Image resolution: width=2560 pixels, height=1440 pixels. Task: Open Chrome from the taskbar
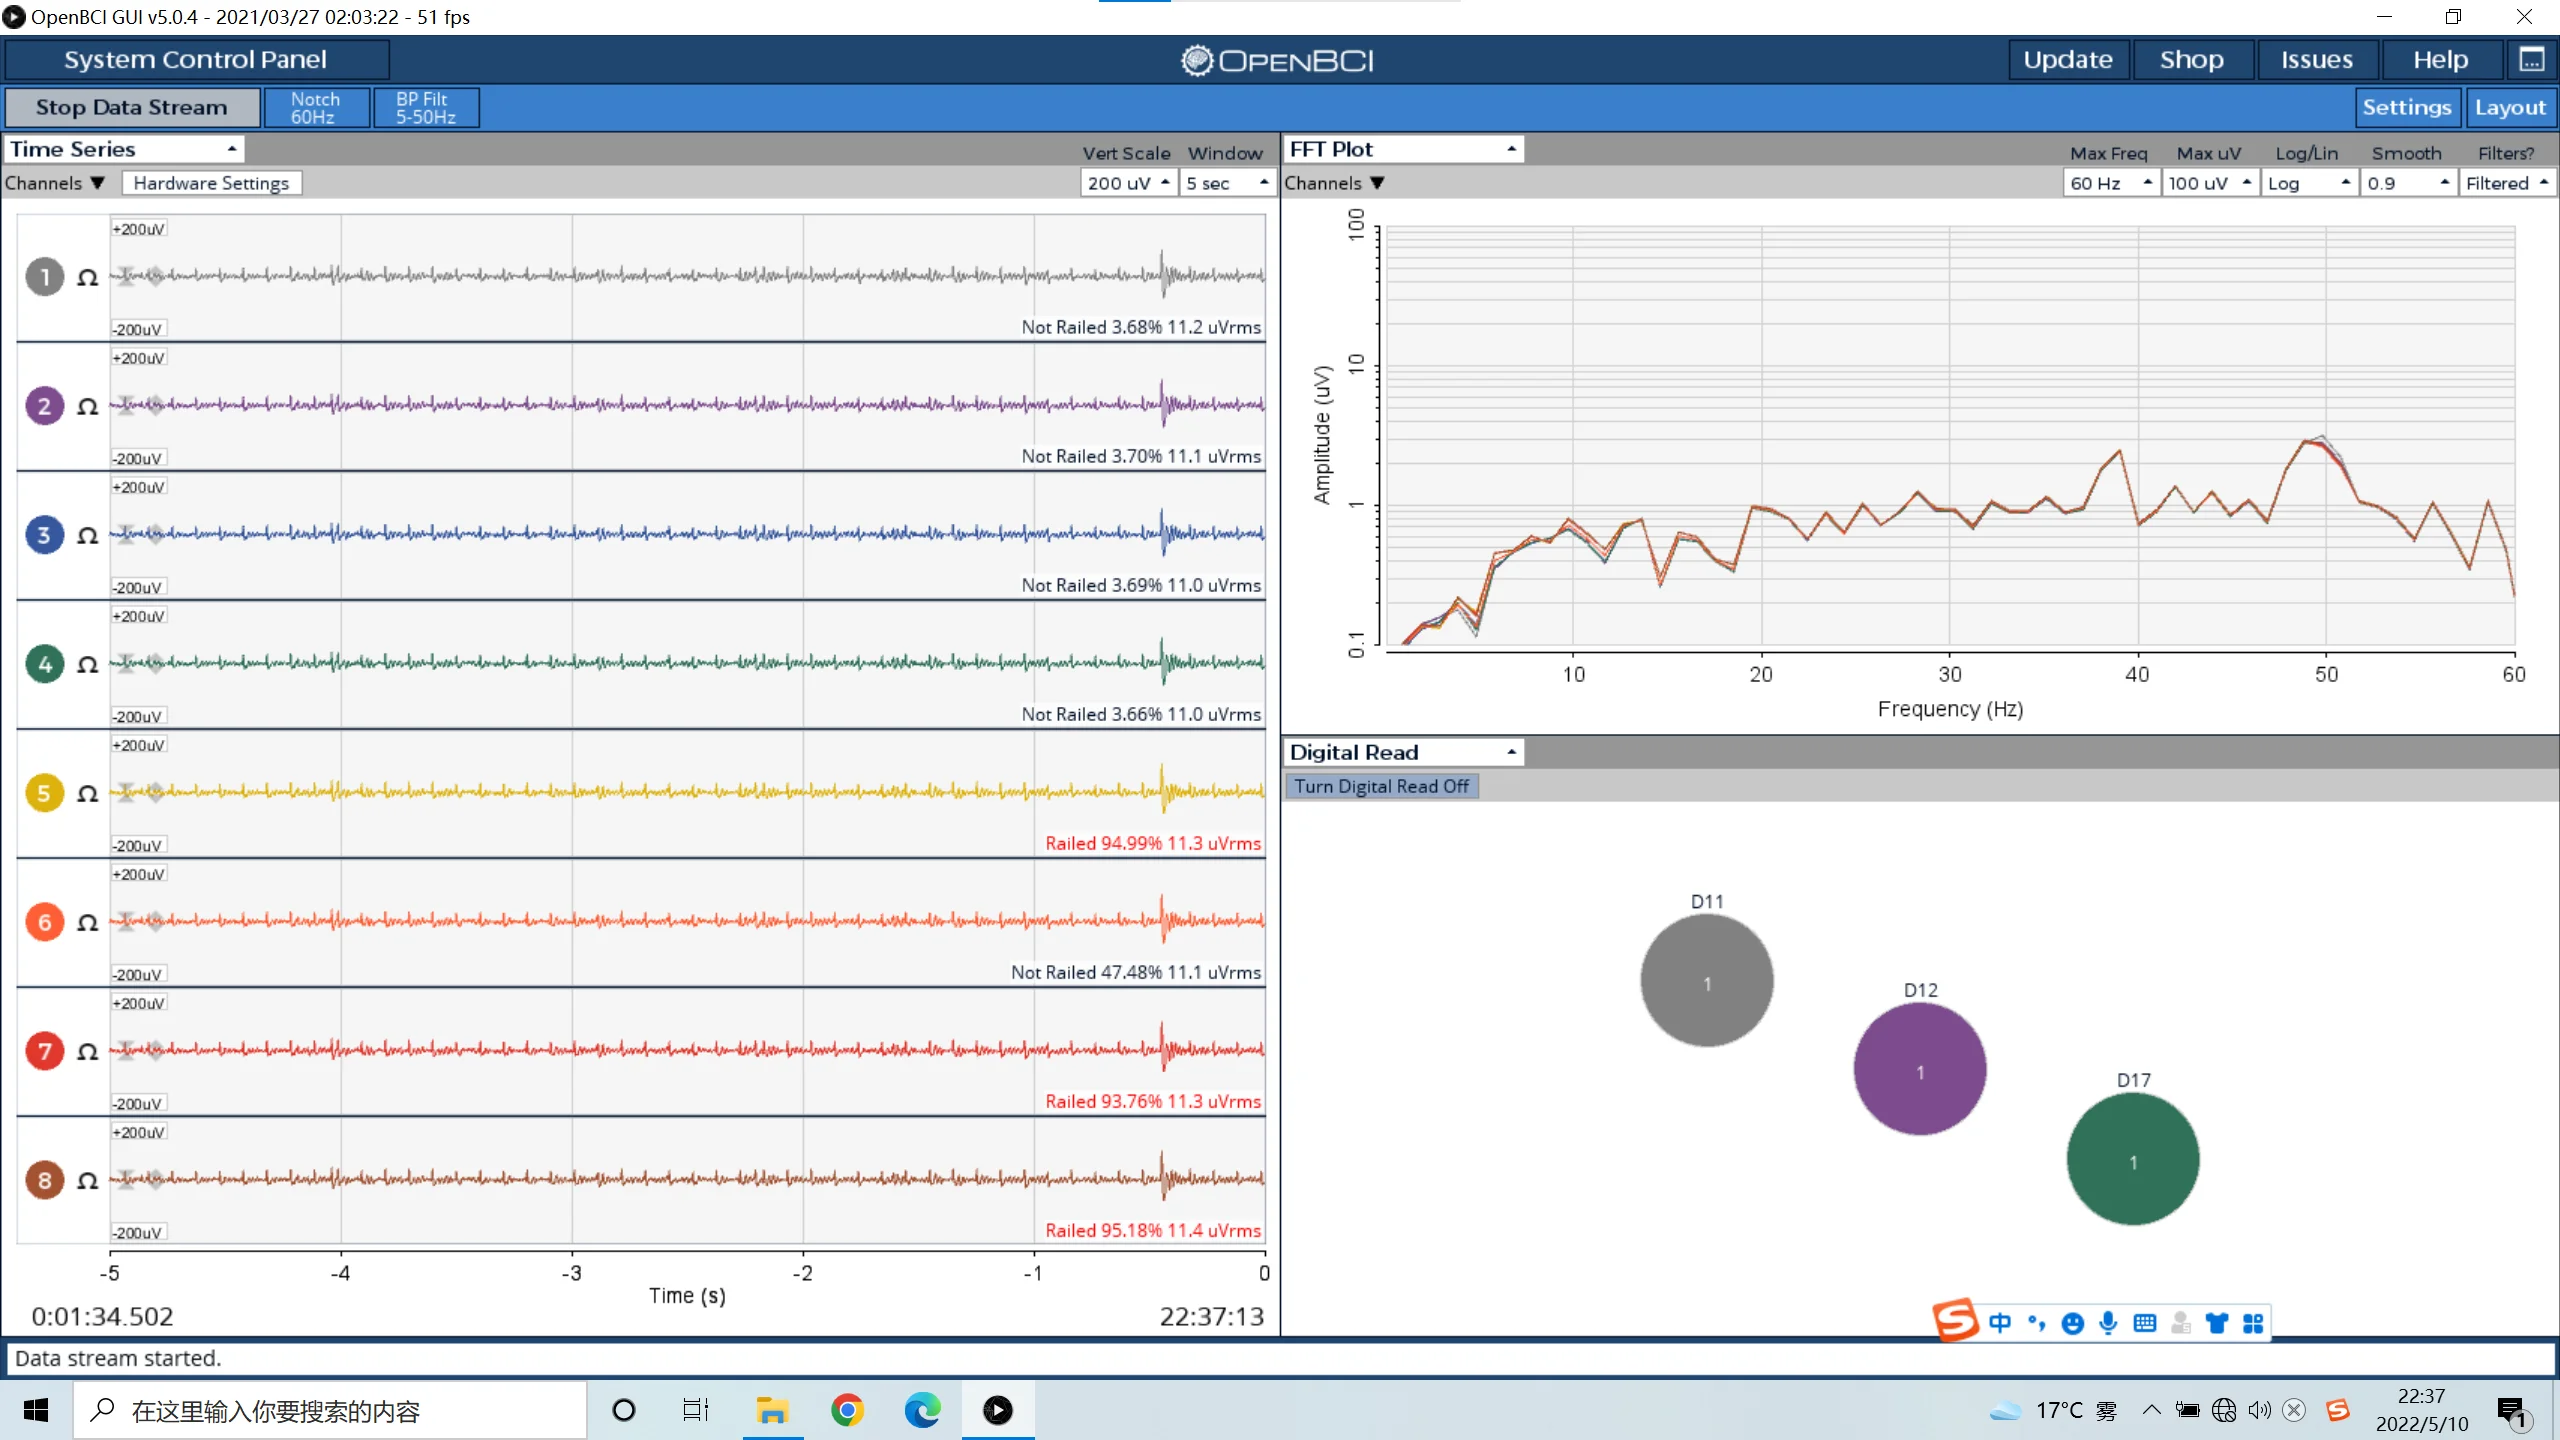847,1410
